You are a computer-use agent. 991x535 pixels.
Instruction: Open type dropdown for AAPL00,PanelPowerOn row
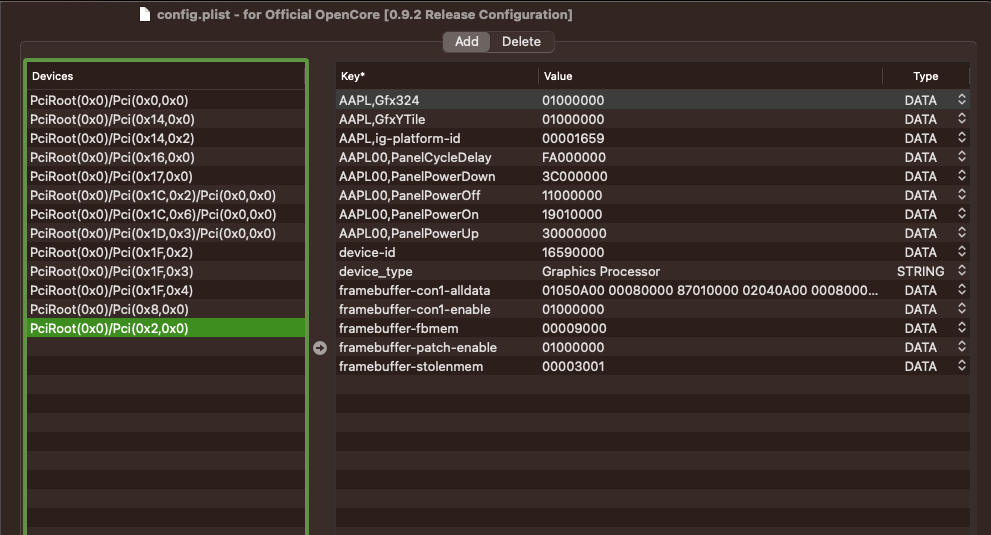(x=961, y=214)
